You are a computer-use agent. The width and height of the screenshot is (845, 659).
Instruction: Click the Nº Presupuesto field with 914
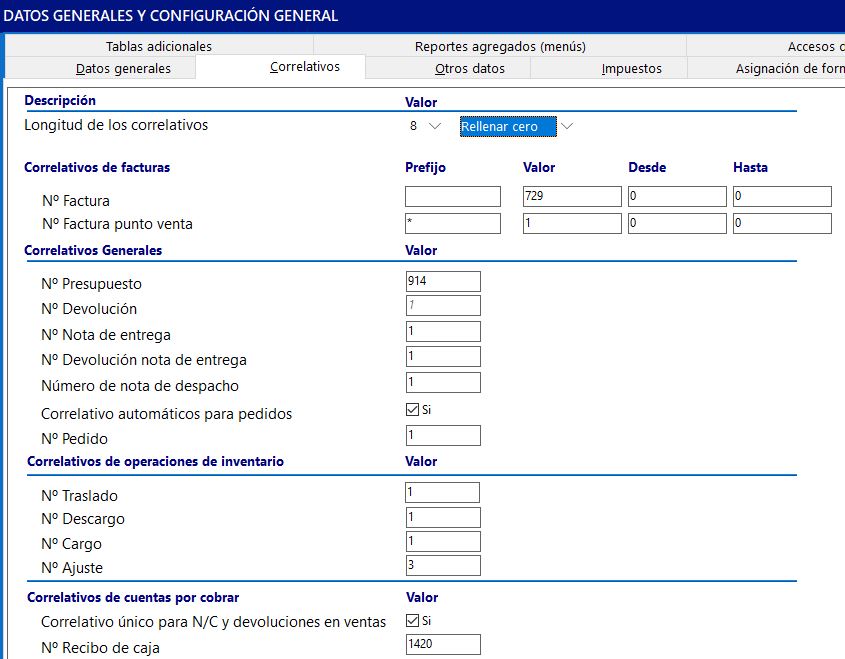click(x=443, y=281)
